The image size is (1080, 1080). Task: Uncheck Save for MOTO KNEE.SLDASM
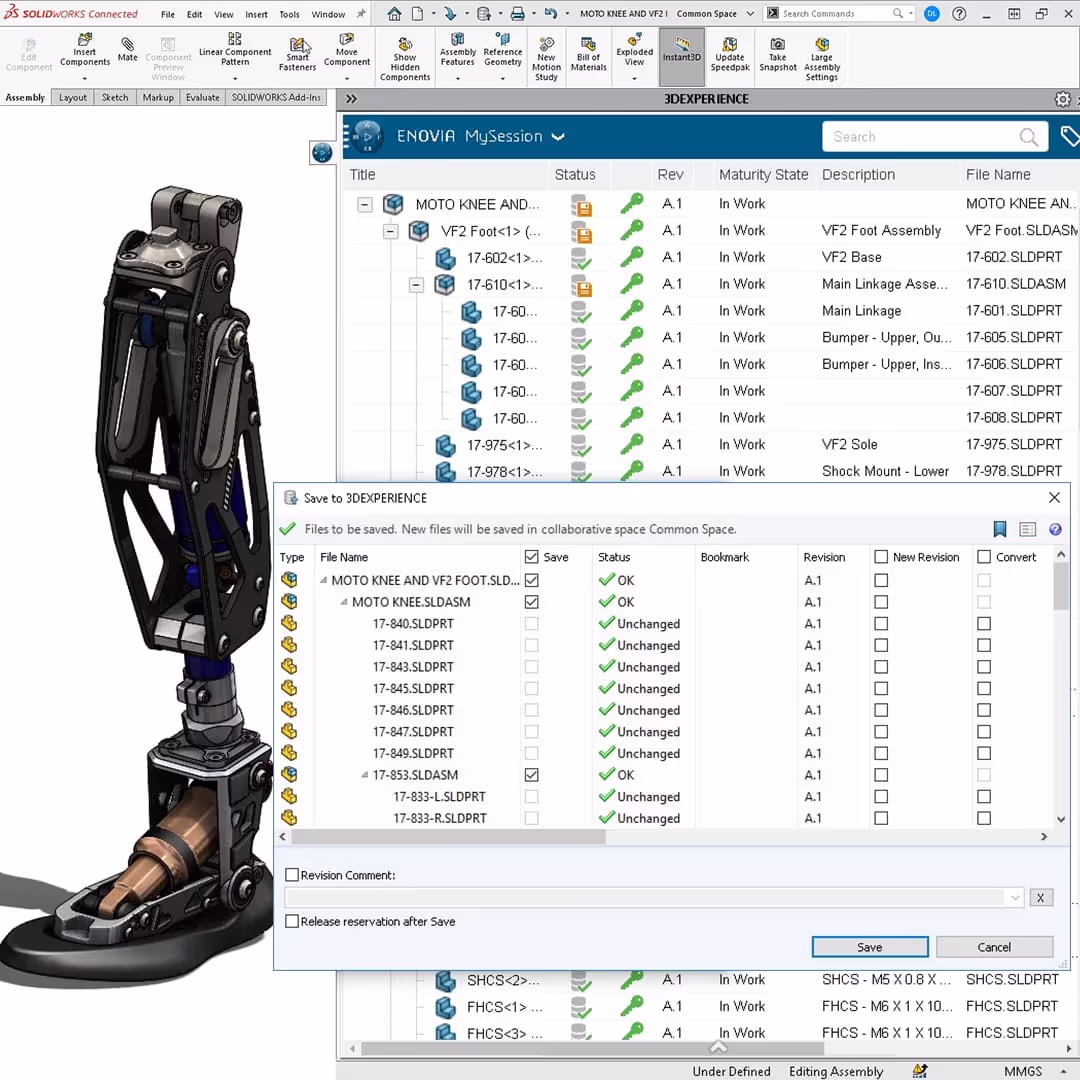click(x=531, y=602)
